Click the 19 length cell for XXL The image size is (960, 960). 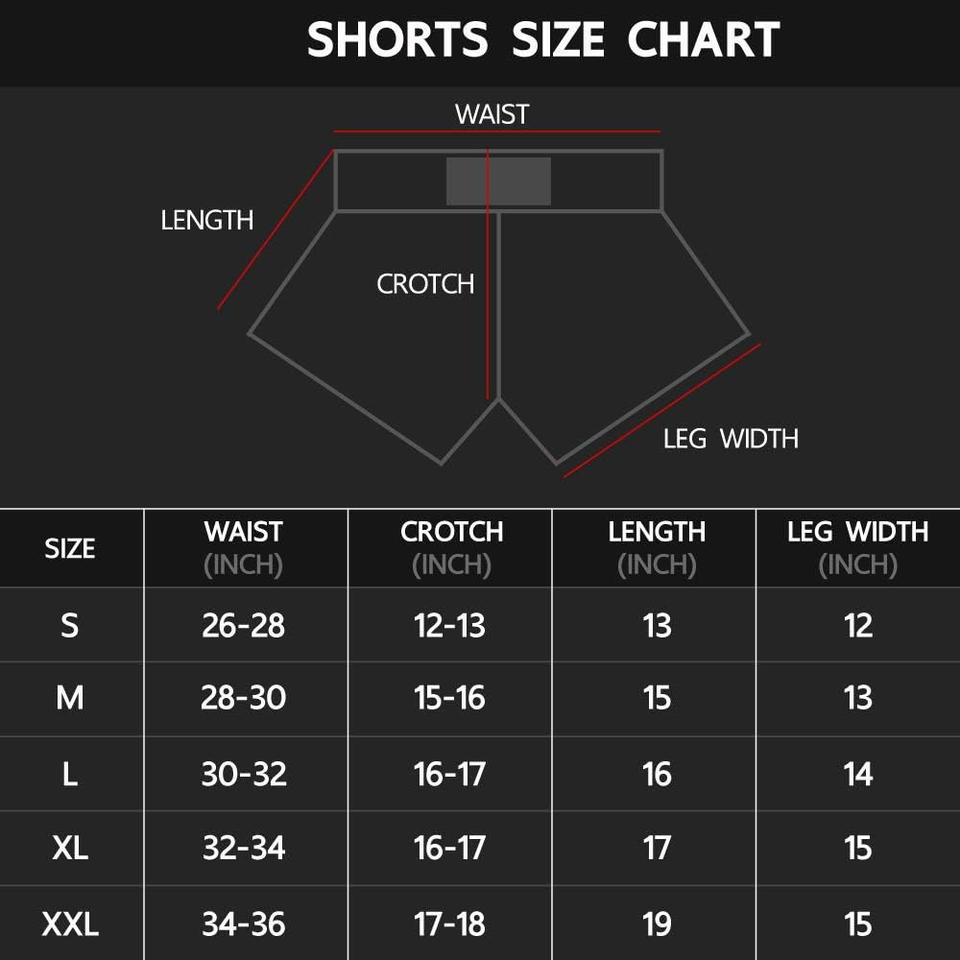pos(657,924)
